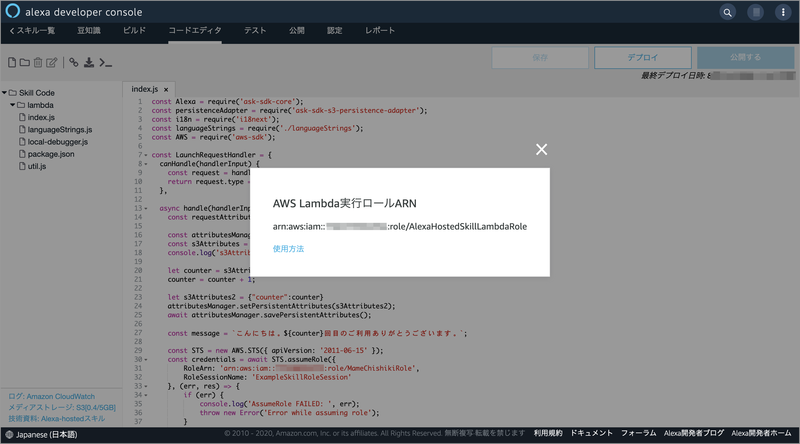Open the vertical dots menu in header

(783, 12)
